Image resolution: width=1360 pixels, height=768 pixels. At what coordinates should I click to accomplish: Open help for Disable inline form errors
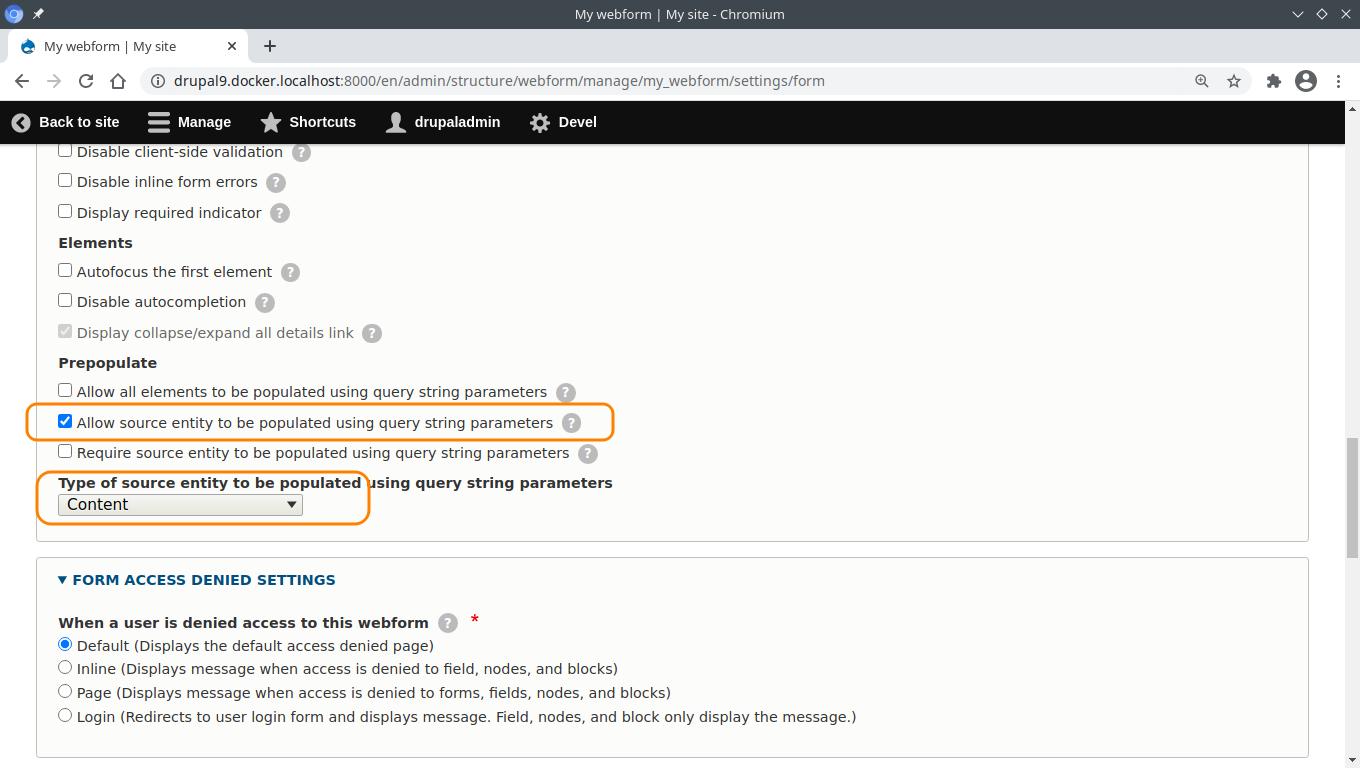pos(276,183)
